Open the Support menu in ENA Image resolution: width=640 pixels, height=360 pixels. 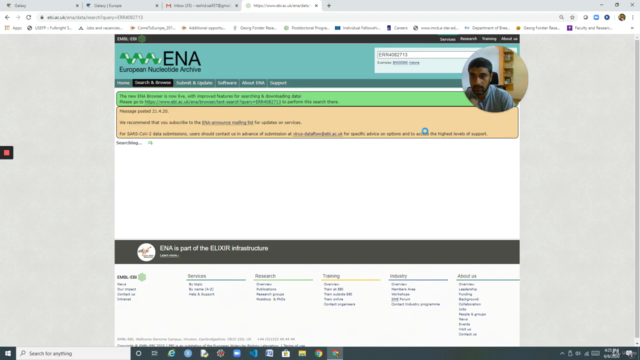tap(278, 83)
